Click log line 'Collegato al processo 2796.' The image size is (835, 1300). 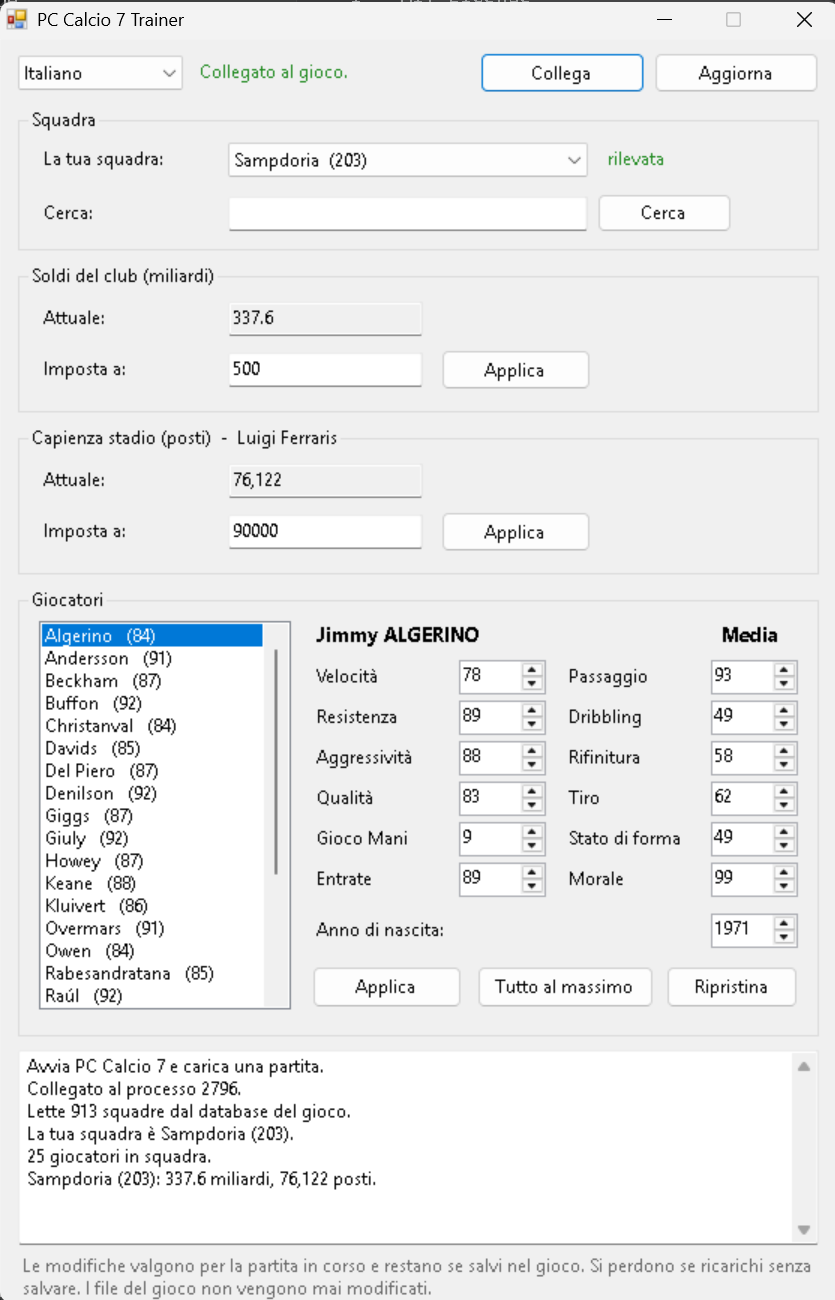[x=134, y=1089]
